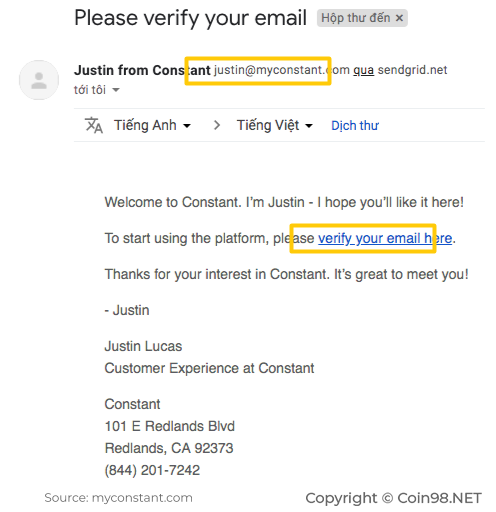Screen dimensions: 496x512
Task: Click the Dịch thư translate link
Action: 355,126
